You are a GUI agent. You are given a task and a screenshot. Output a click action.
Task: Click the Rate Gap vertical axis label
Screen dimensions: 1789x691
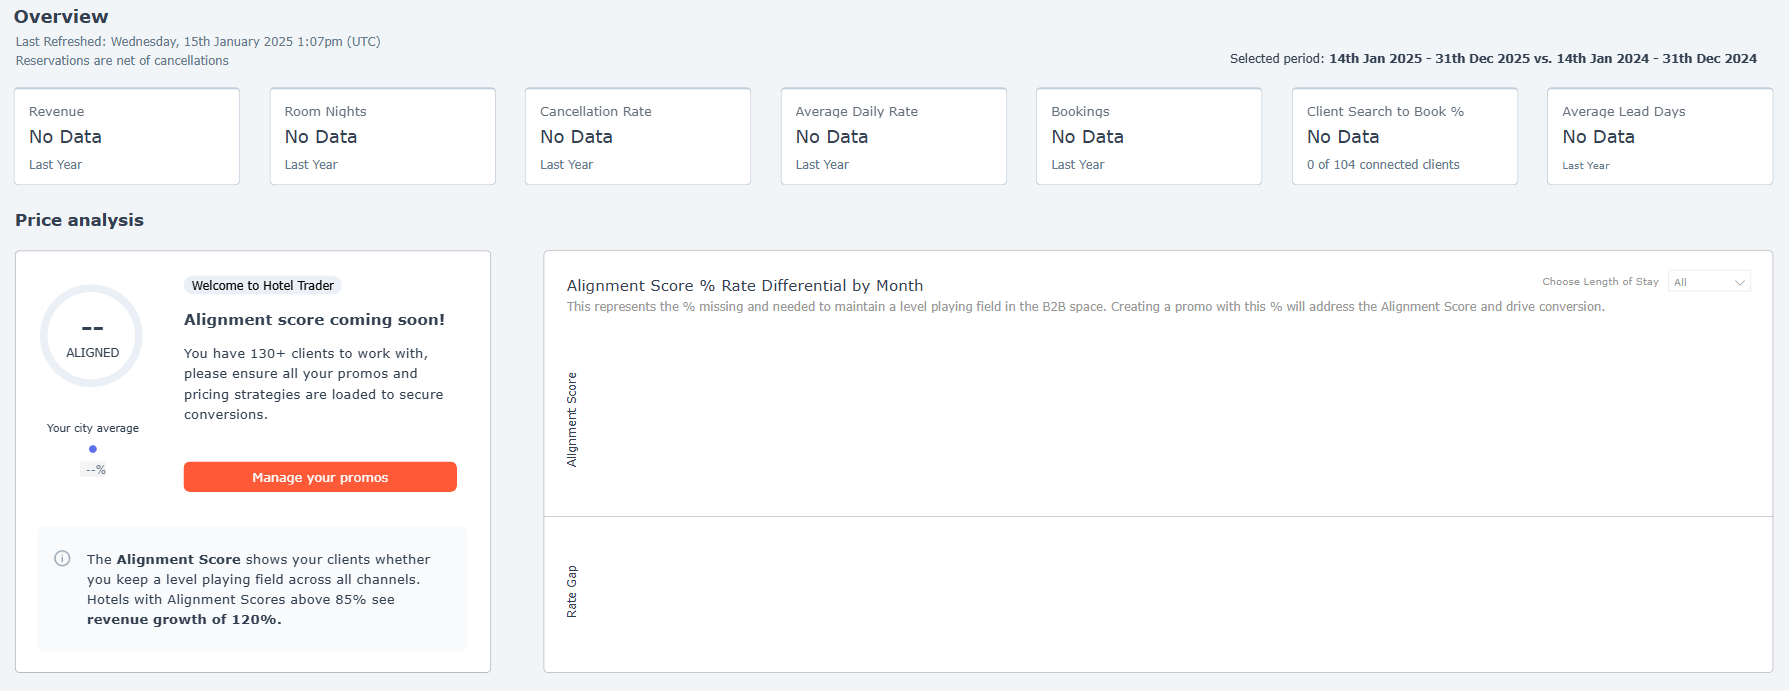pyautogui.click(x=572, y=591)
